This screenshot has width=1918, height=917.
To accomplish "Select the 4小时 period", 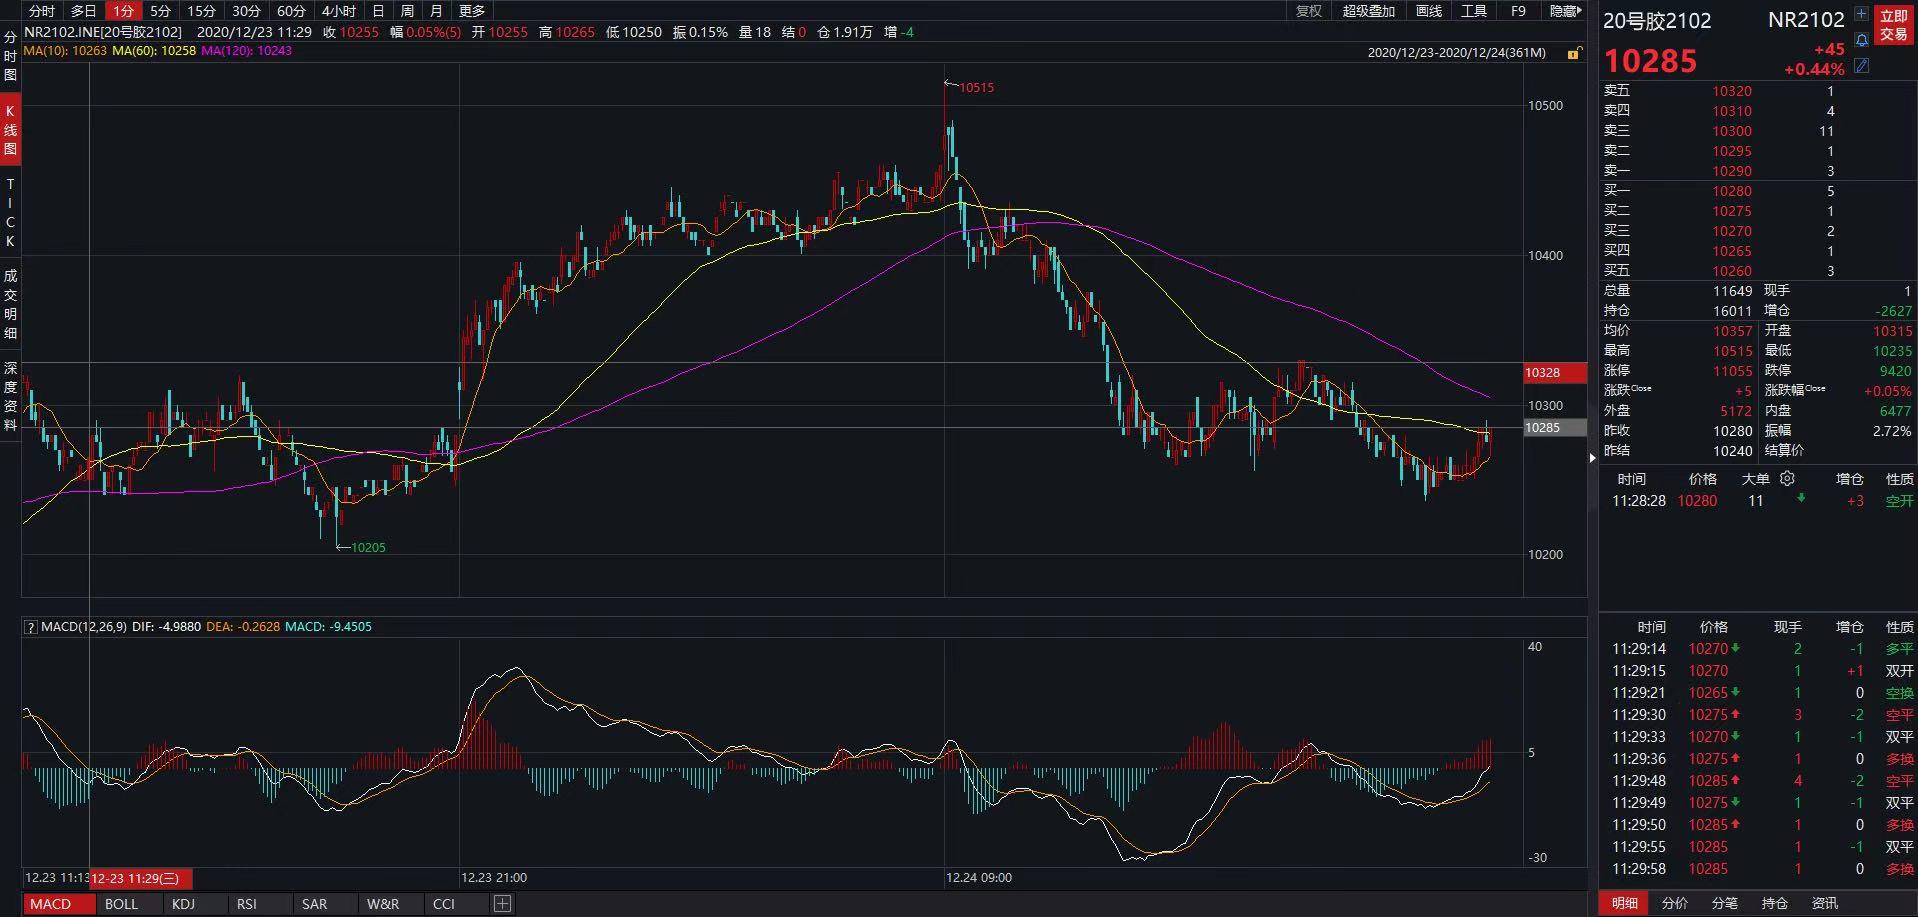I will (x=339, y=11).
